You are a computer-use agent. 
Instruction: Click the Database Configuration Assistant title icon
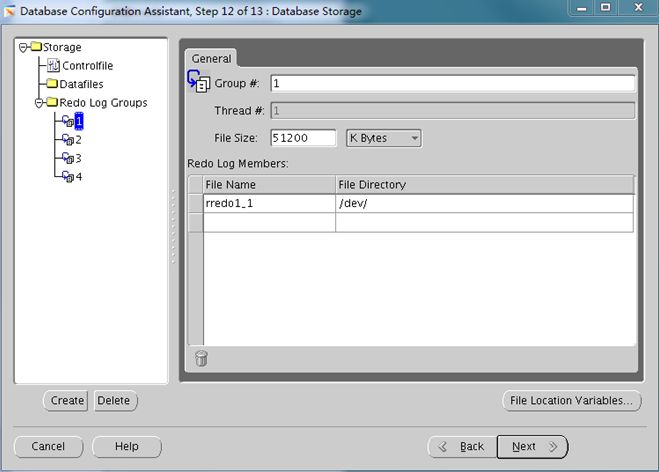coord(9,11)
